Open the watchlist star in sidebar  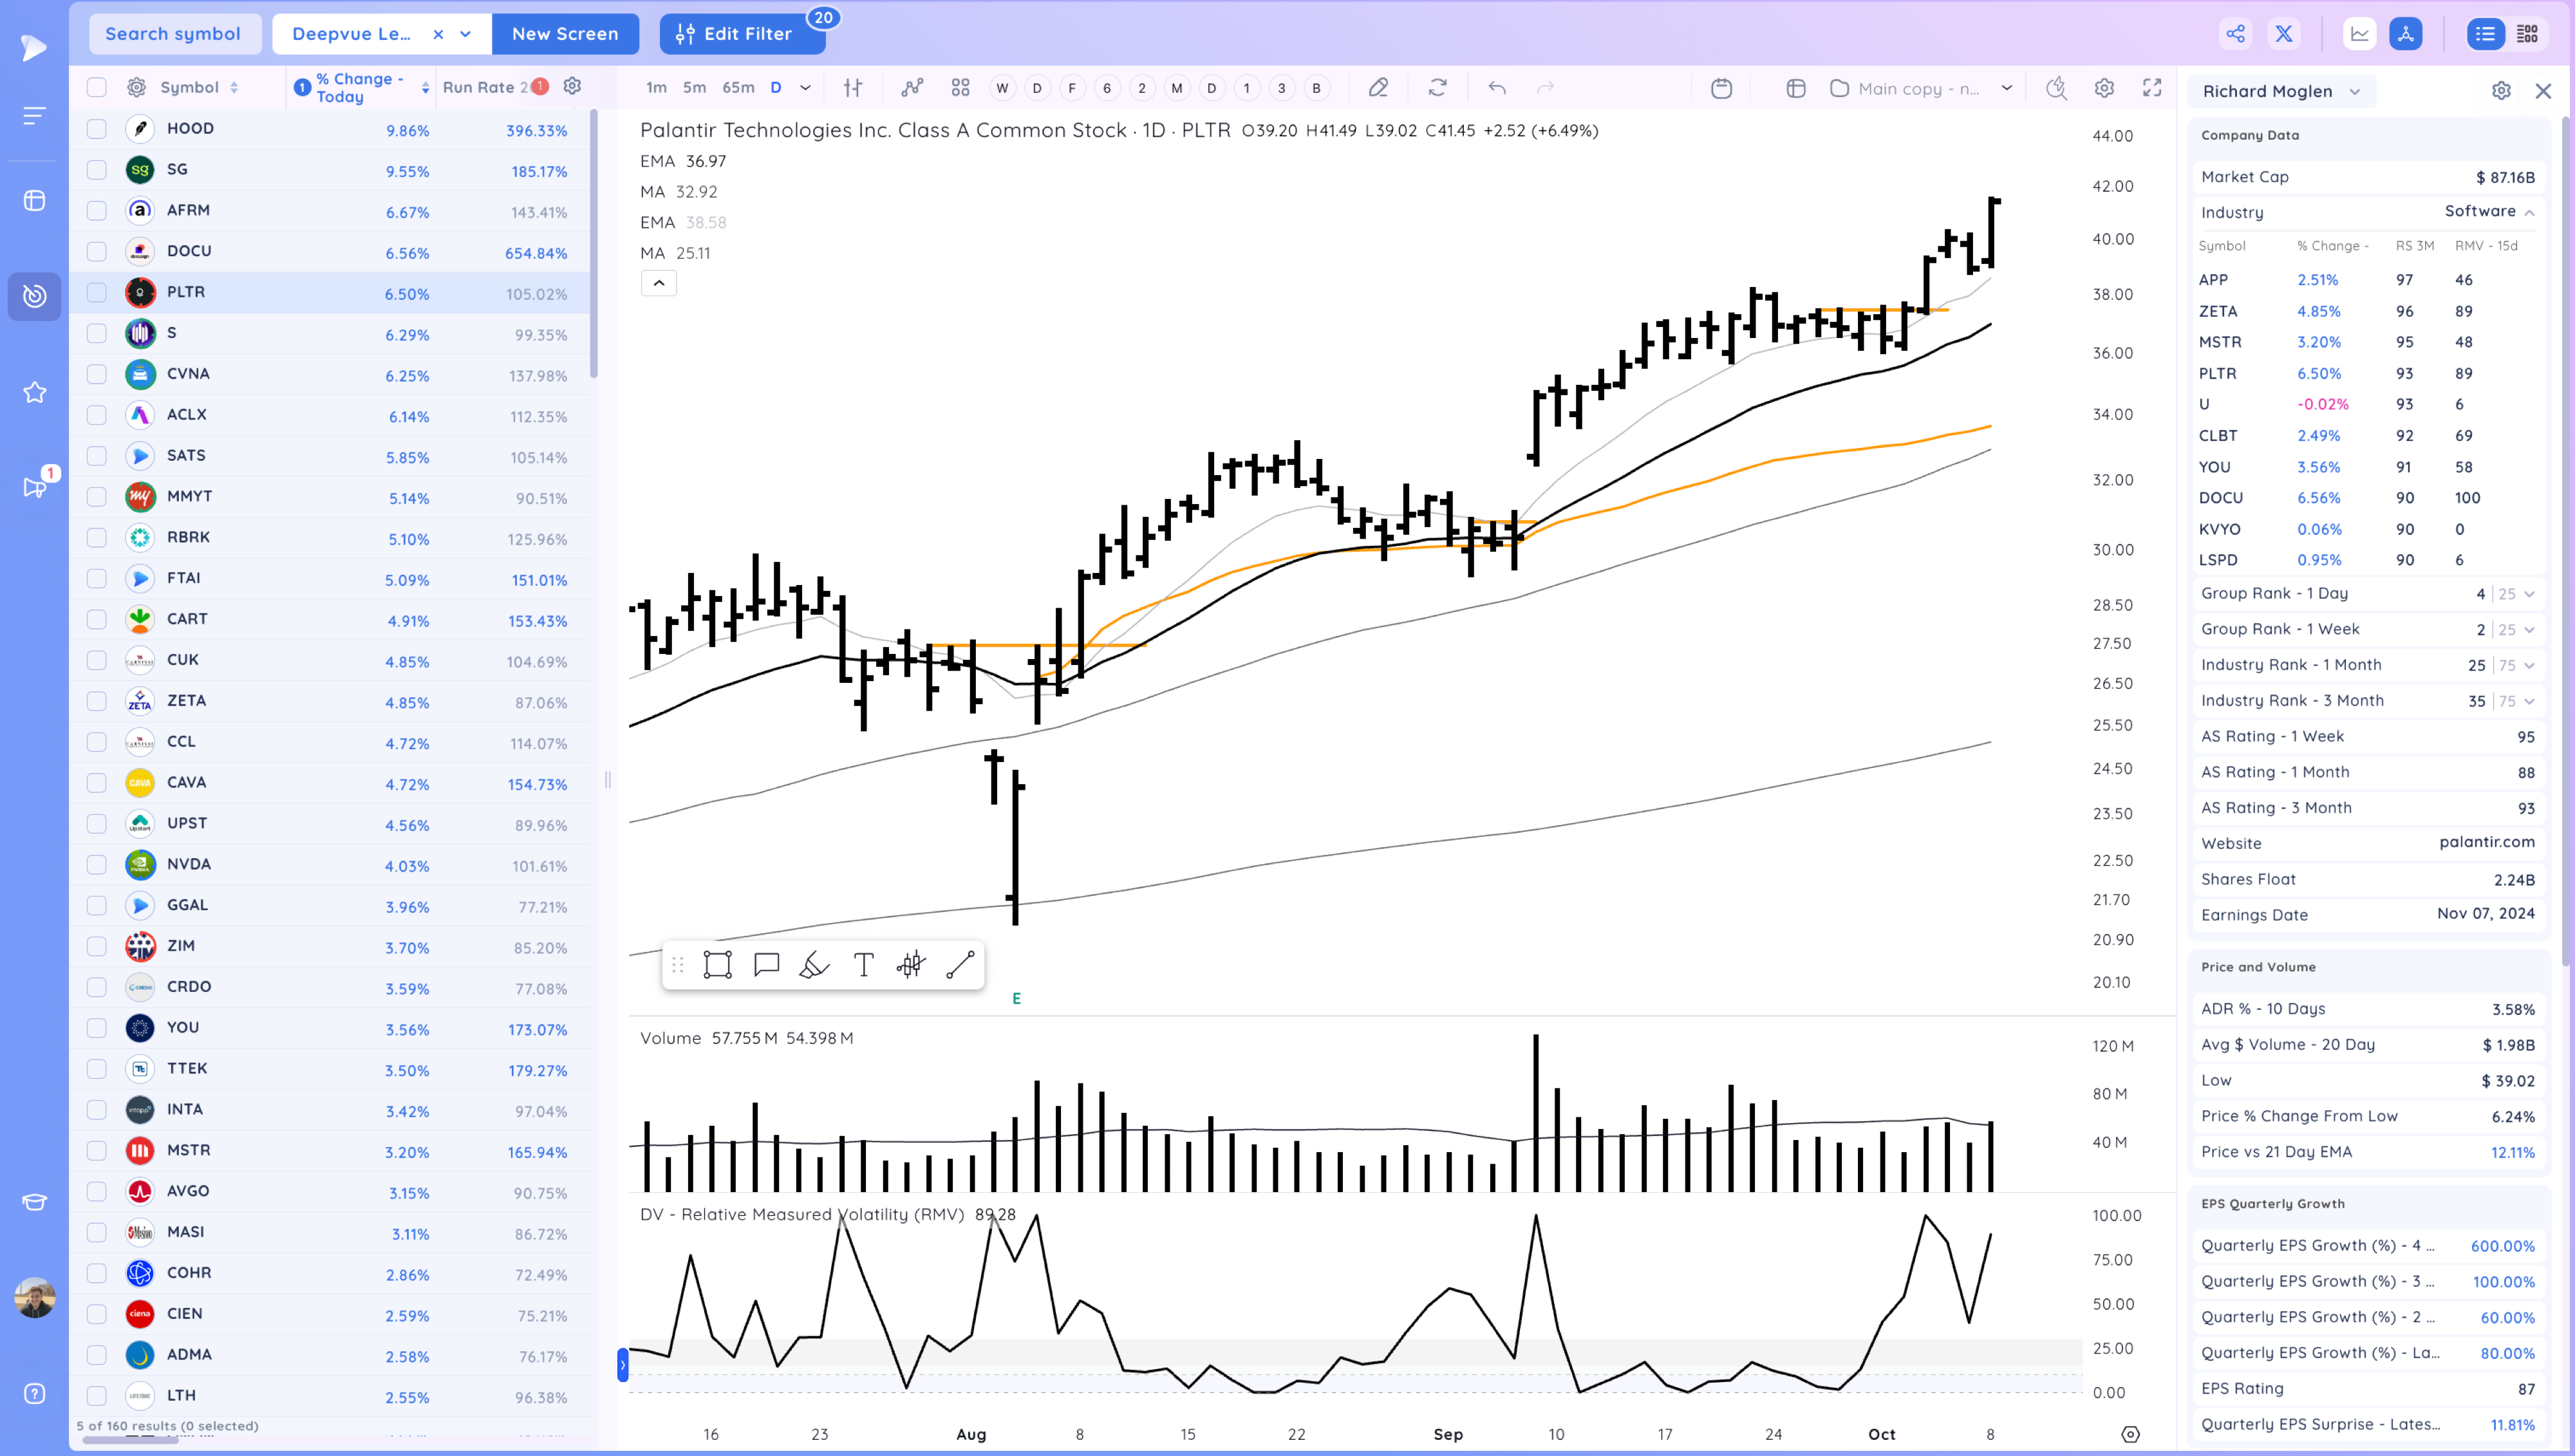click(x=34, y=392)
